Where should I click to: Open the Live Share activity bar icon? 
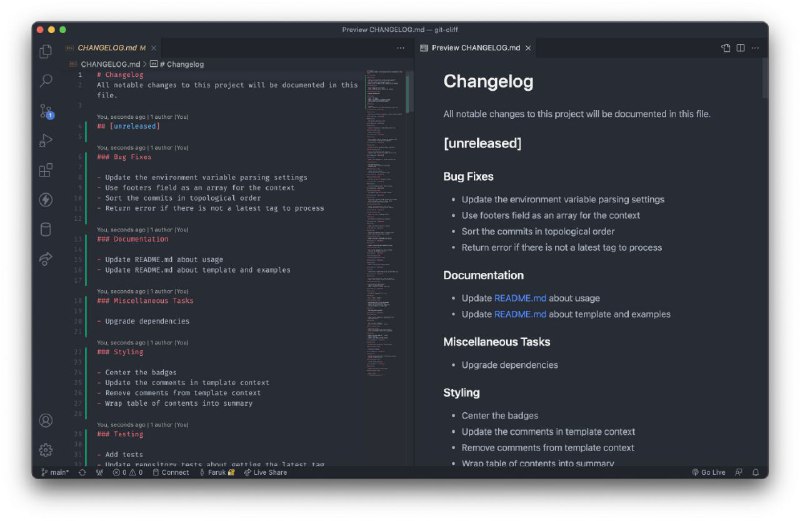(x=46, y=259)
